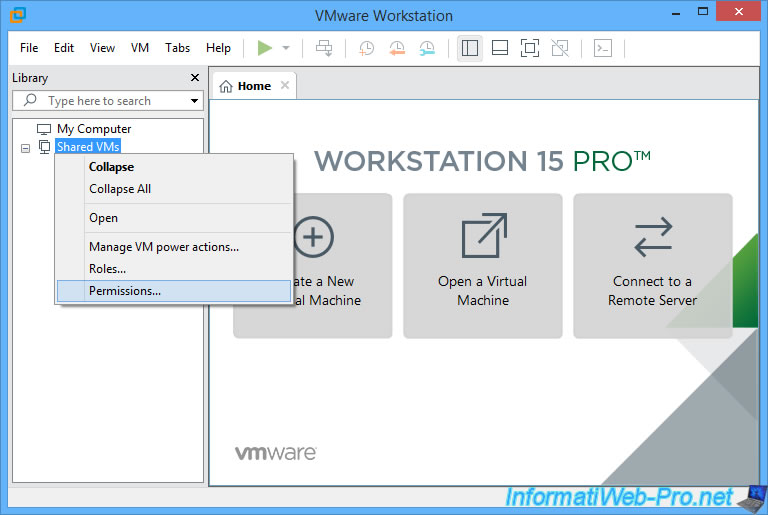Open the VM menu

(x=140, y=48)
